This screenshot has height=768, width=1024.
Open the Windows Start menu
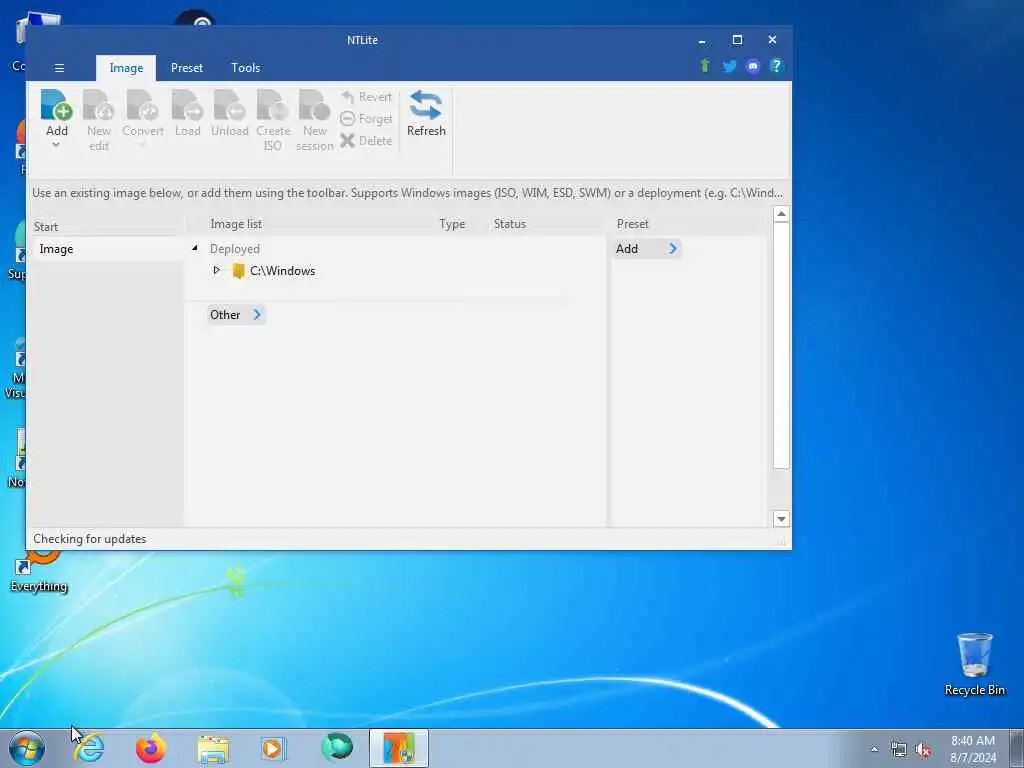click(27, 748)
